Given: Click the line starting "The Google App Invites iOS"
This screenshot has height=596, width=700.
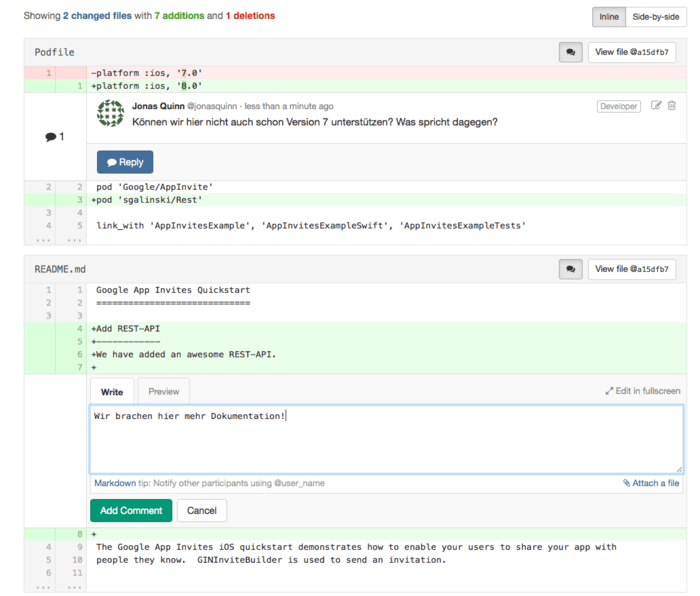Looking at the screenshot, I should [355, 547].
